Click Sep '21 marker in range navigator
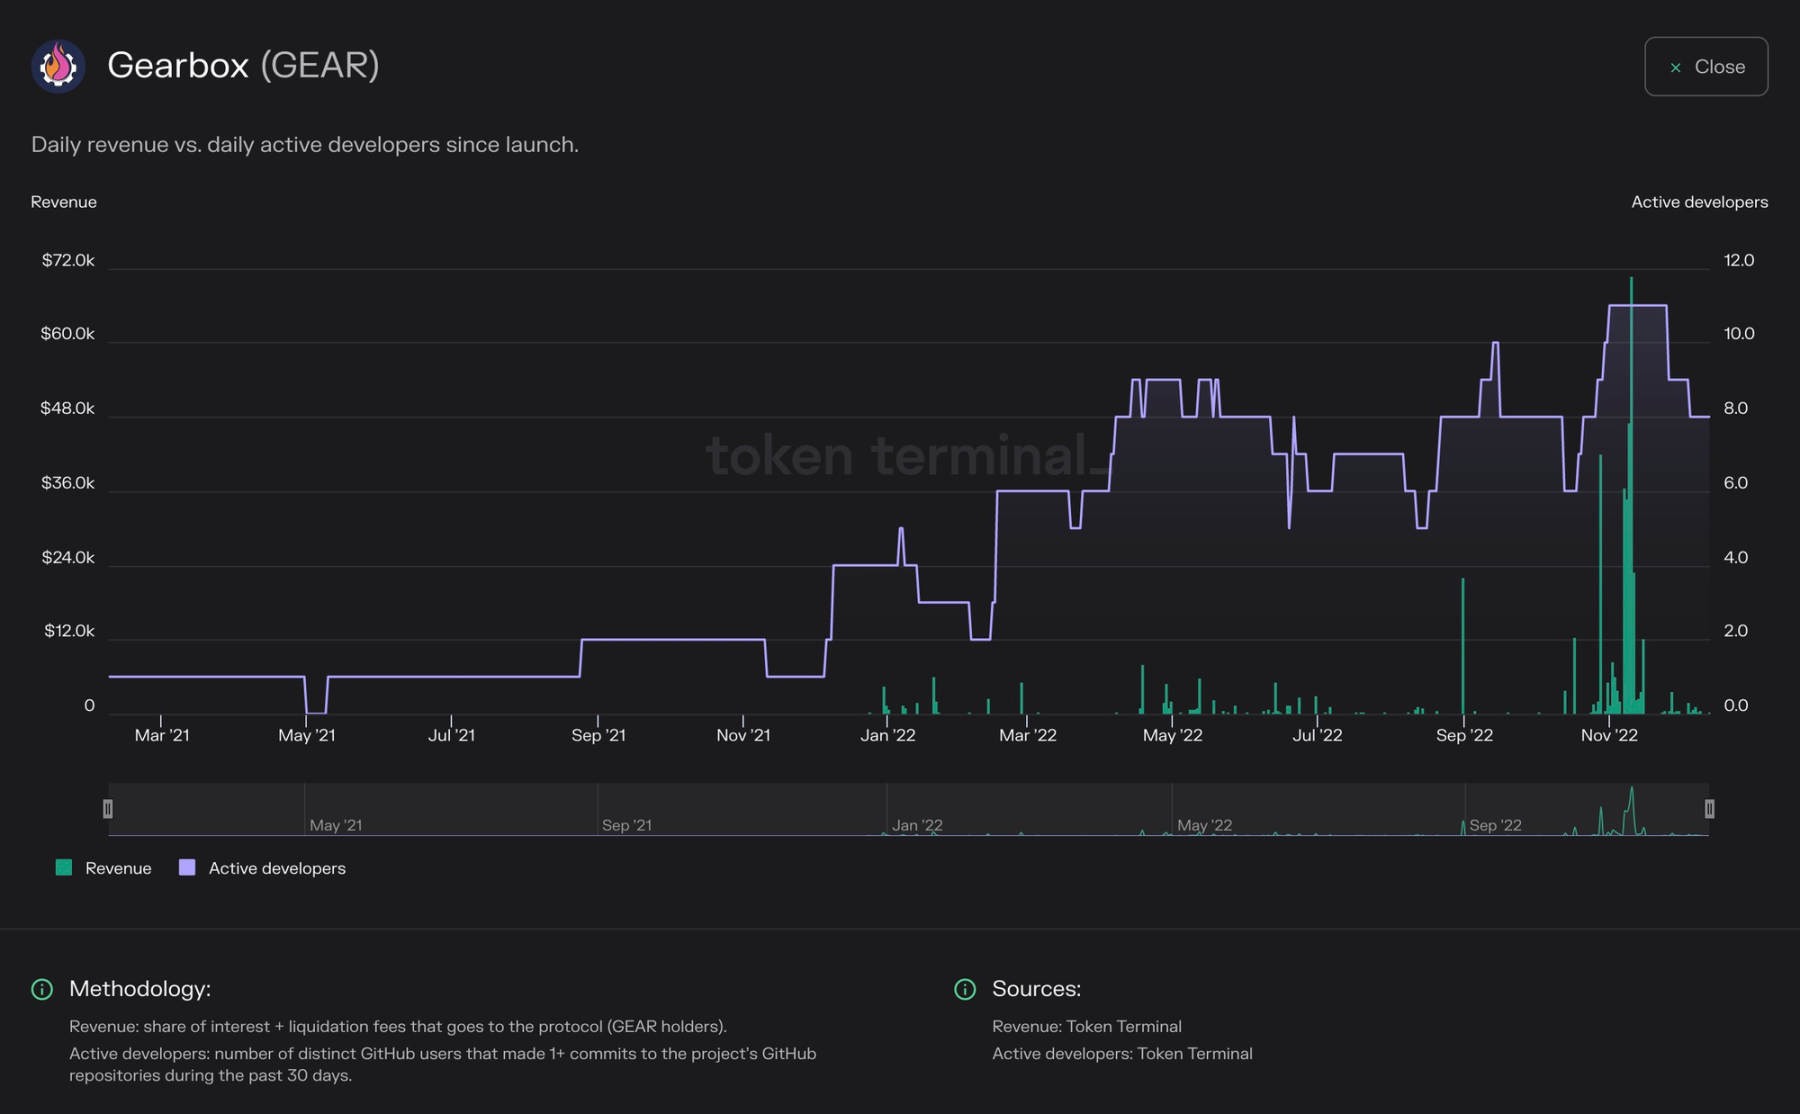Screen dimensions: 1800x1114 [627, 825]
